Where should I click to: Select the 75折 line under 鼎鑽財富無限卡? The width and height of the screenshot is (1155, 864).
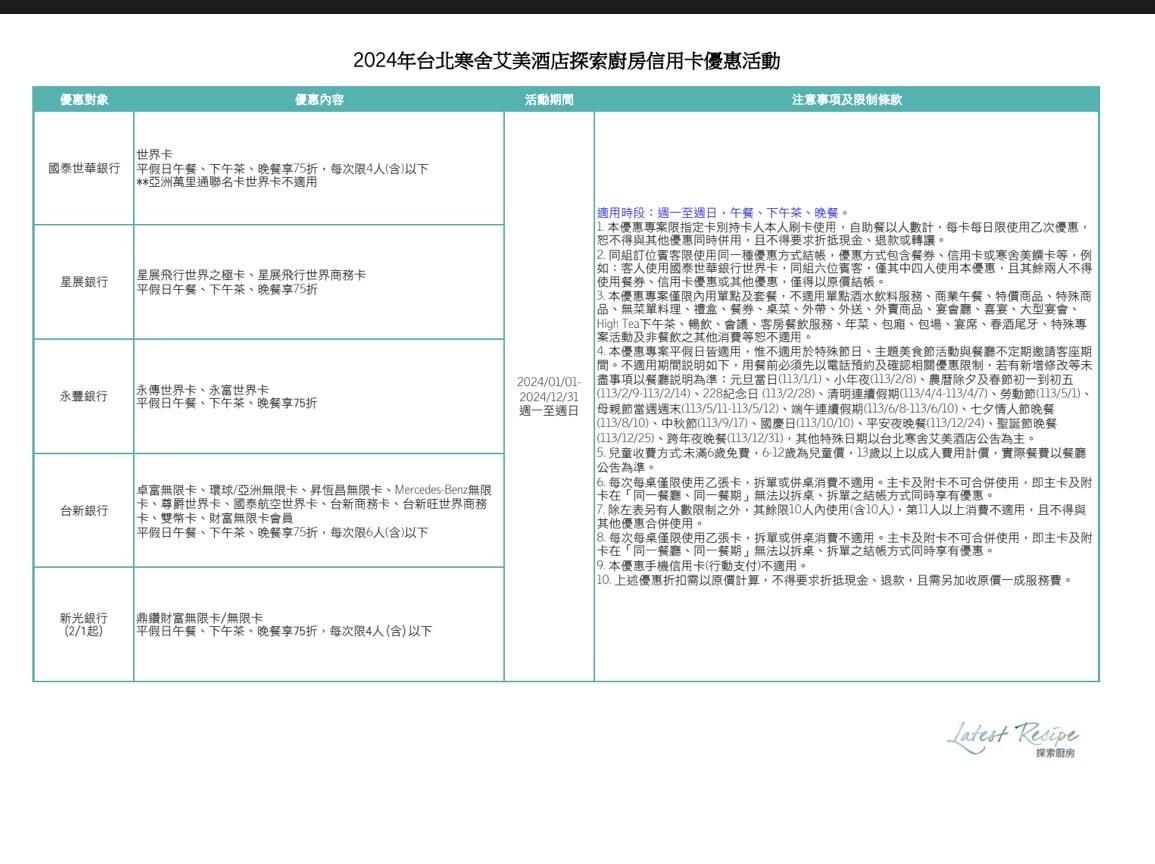pyautogui.click(x=284, y=631)
